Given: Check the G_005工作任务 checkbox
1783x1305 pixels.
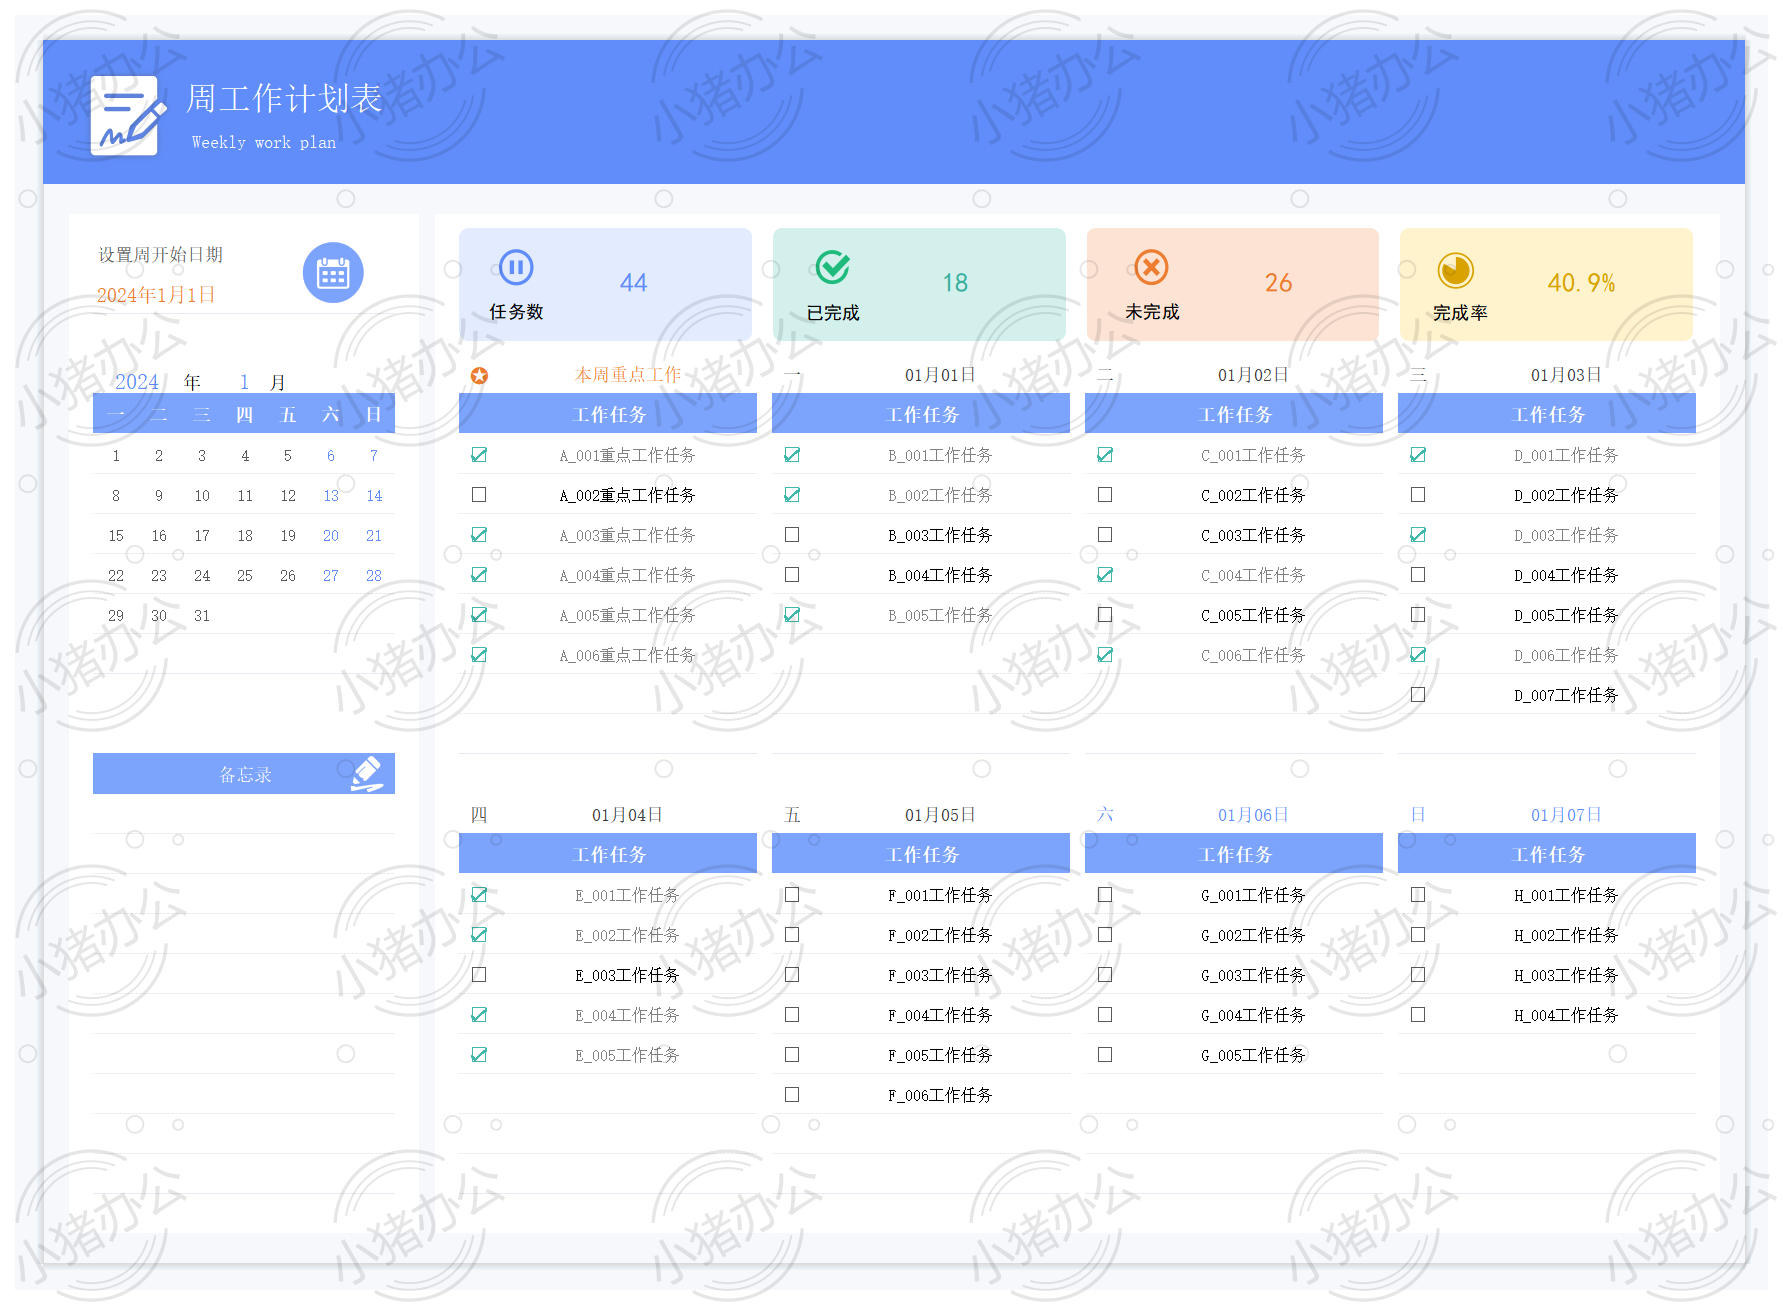Looking at the screenshot, I should pyautogui.click(x=1105, y=1055).
